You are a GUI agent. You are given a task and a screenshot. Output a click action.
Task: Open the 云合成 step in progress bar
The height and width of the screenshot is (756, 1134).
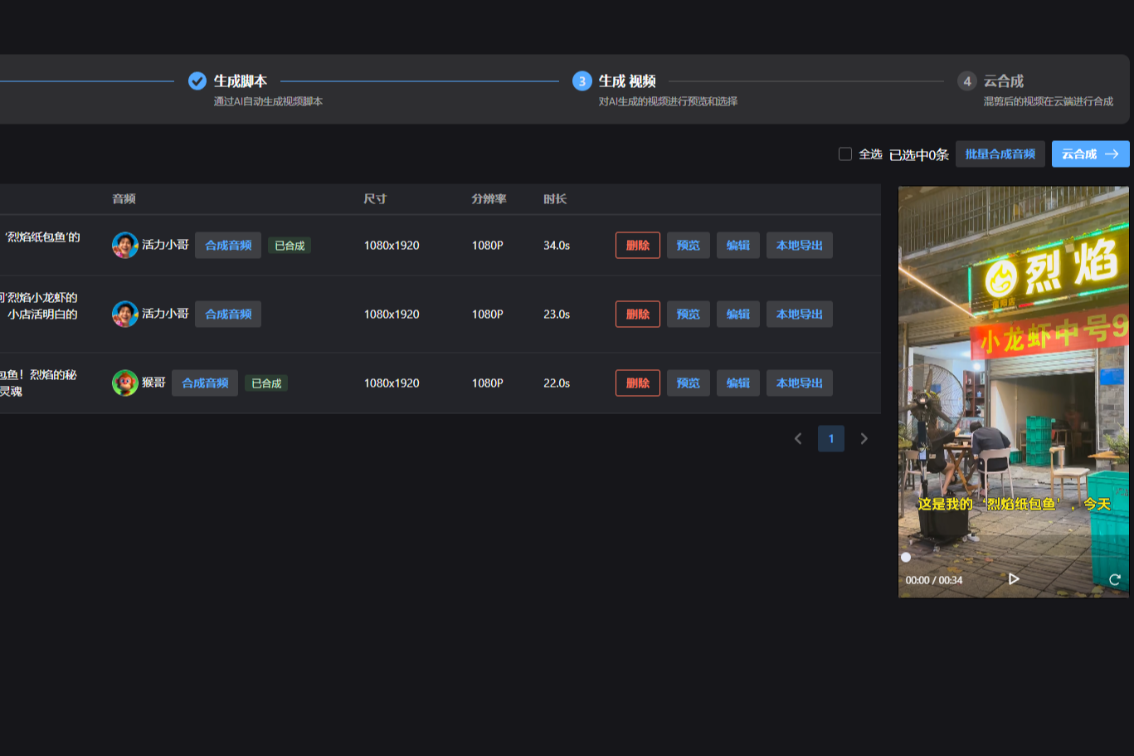1003,81
